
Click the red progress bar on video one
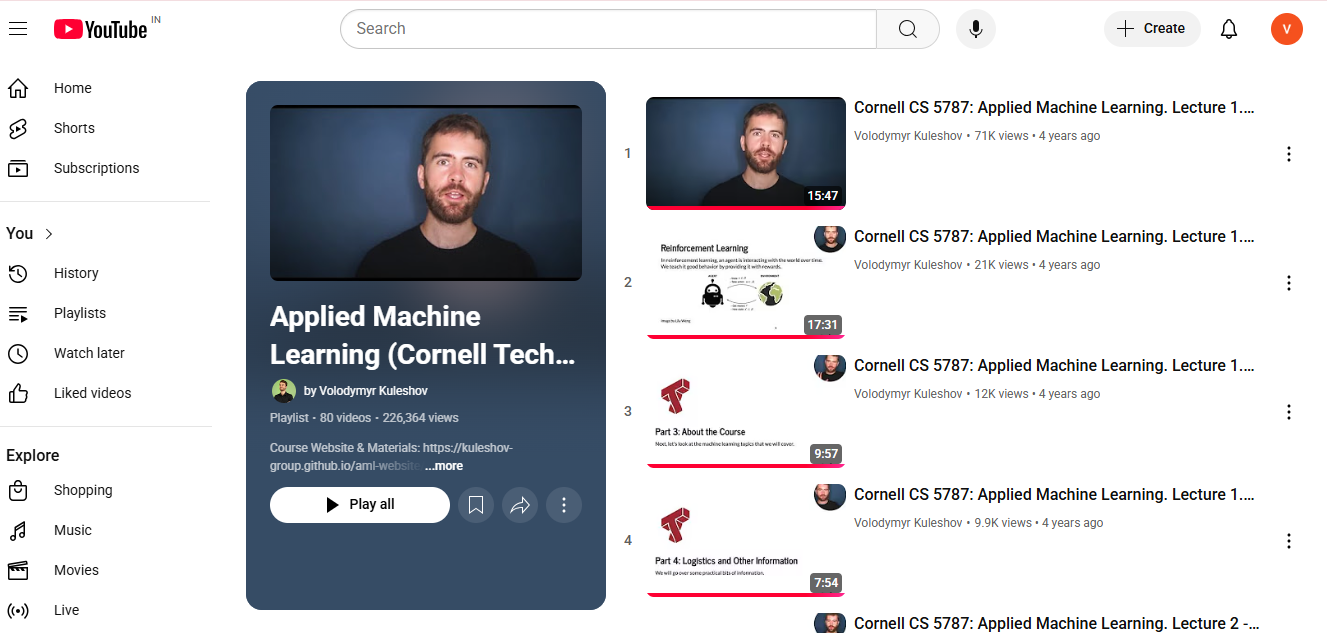point(745,206)
